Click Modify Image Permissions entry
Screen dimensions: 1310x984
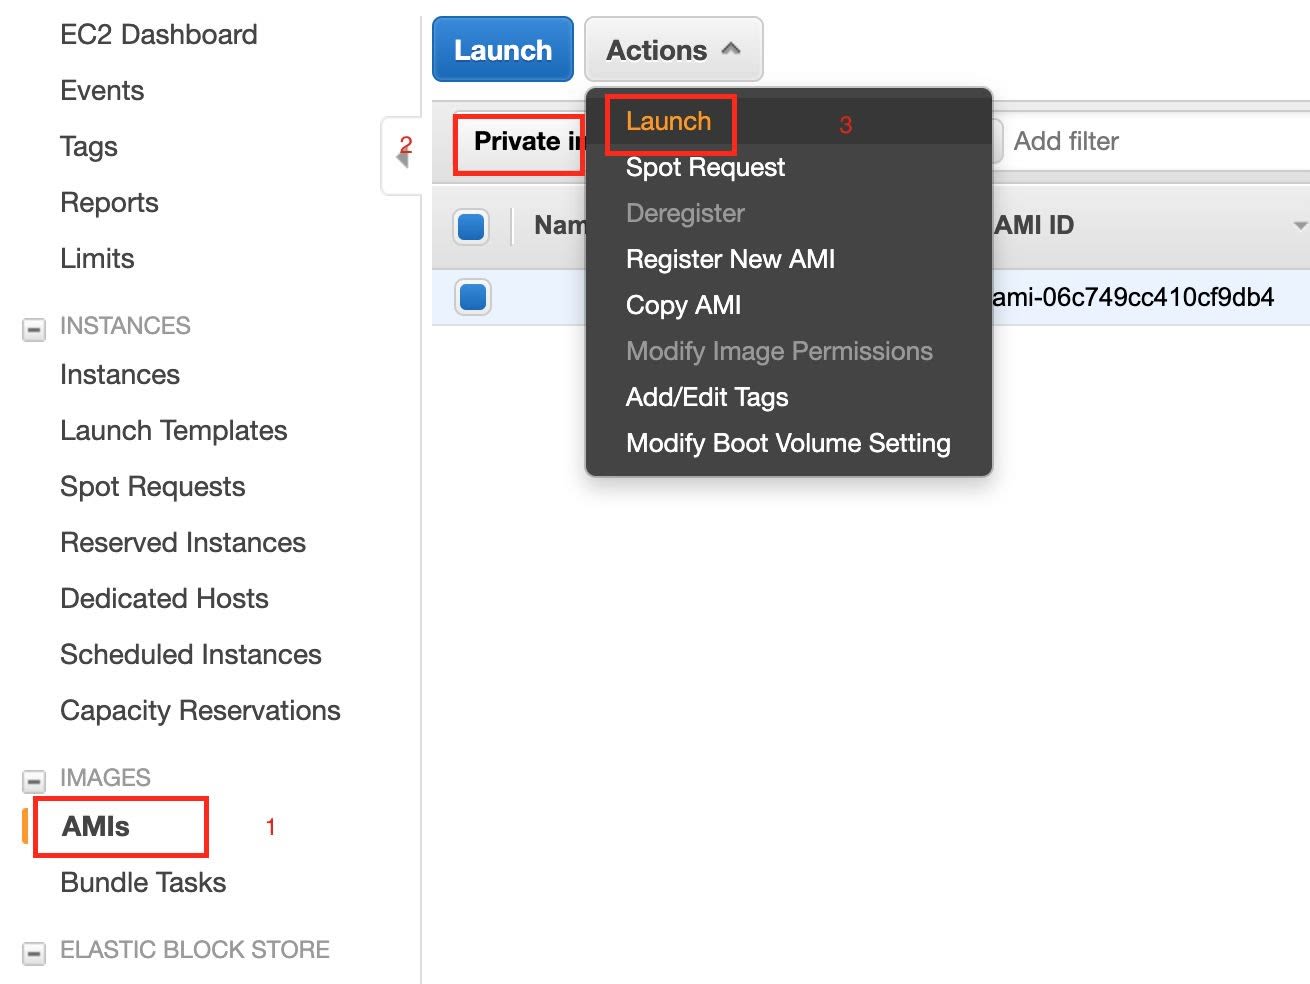pos(779,351)
